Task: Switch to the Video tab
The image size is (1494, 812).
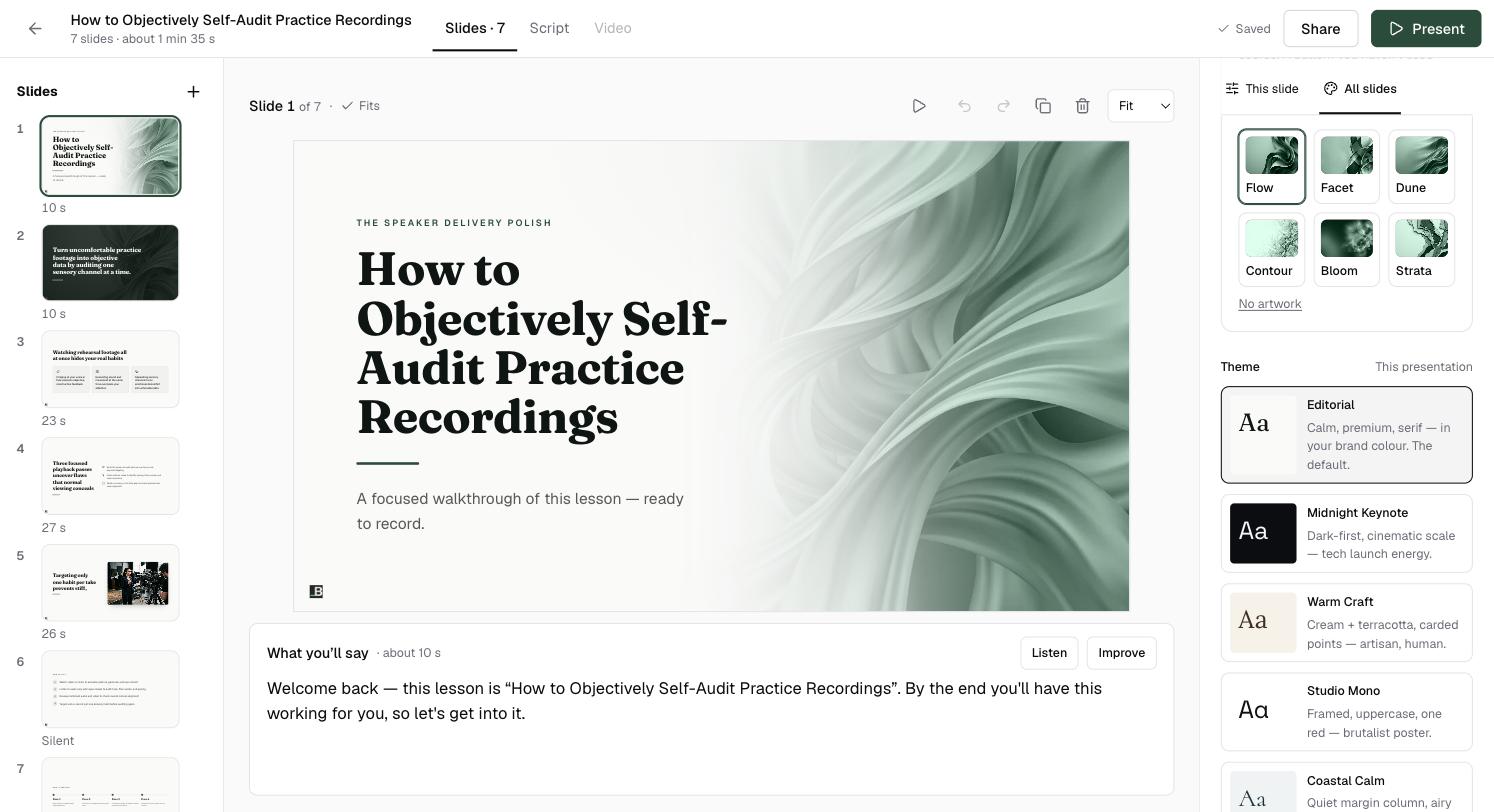Action: [x=612, y=28]
